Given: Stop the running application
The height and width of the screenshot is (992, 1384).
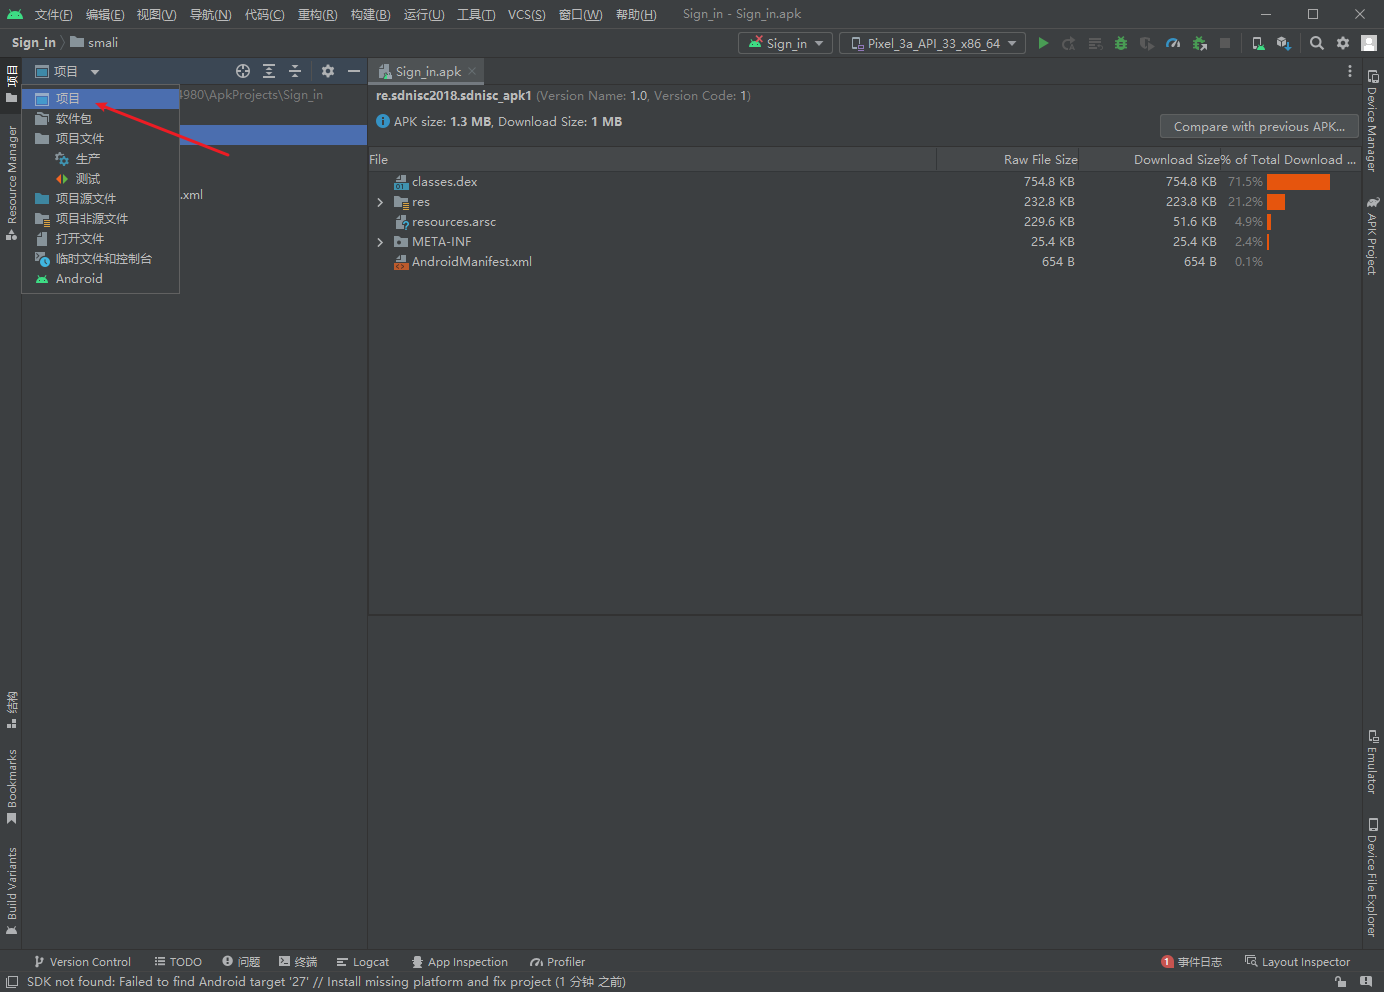Looking at the screenshot, I should (x=1225, y=43).
